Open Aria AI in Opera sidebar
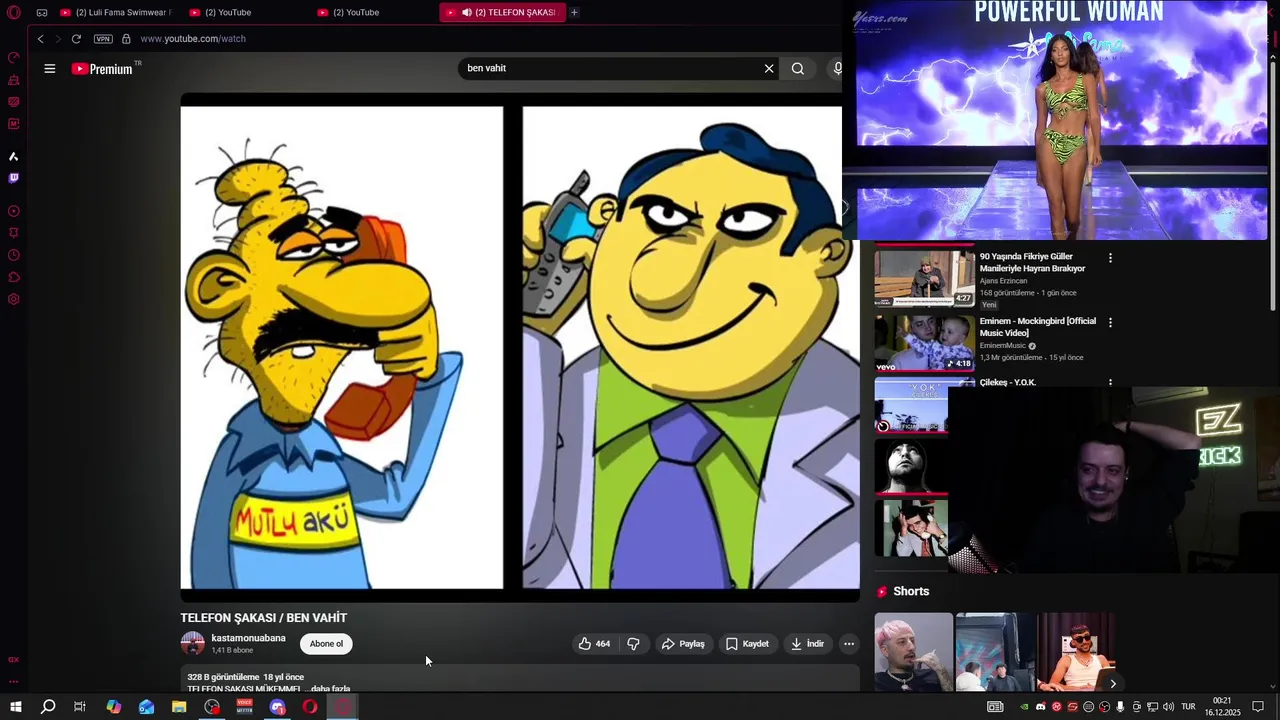 (14, 157)
